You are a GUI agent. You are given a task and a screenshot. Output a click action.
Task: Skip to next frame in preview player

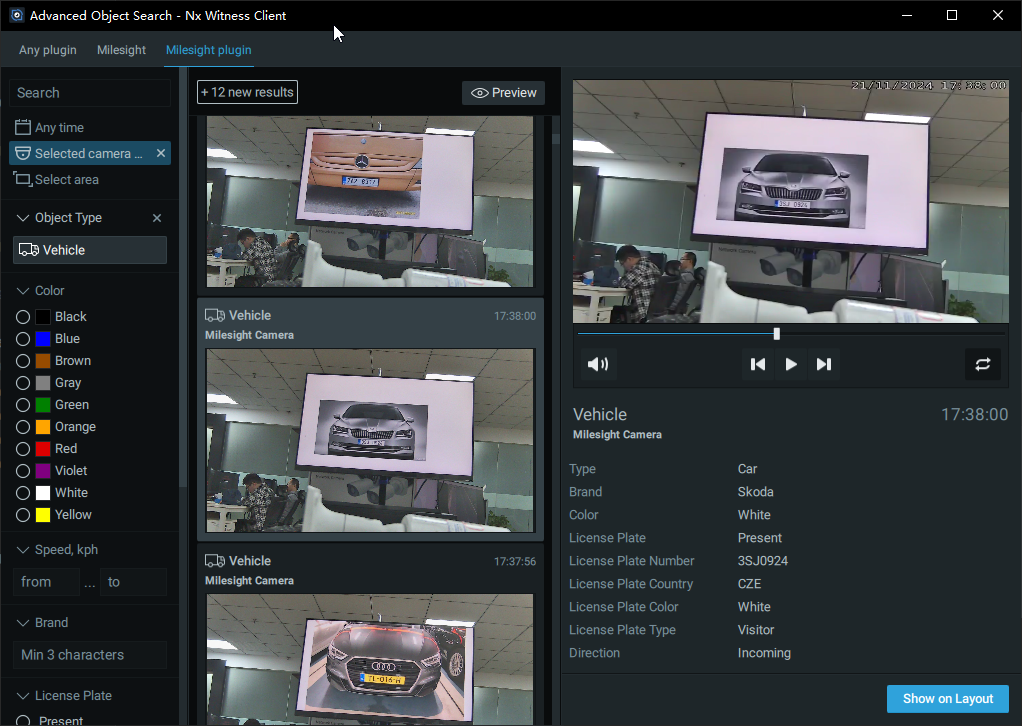tap(824, 364)
